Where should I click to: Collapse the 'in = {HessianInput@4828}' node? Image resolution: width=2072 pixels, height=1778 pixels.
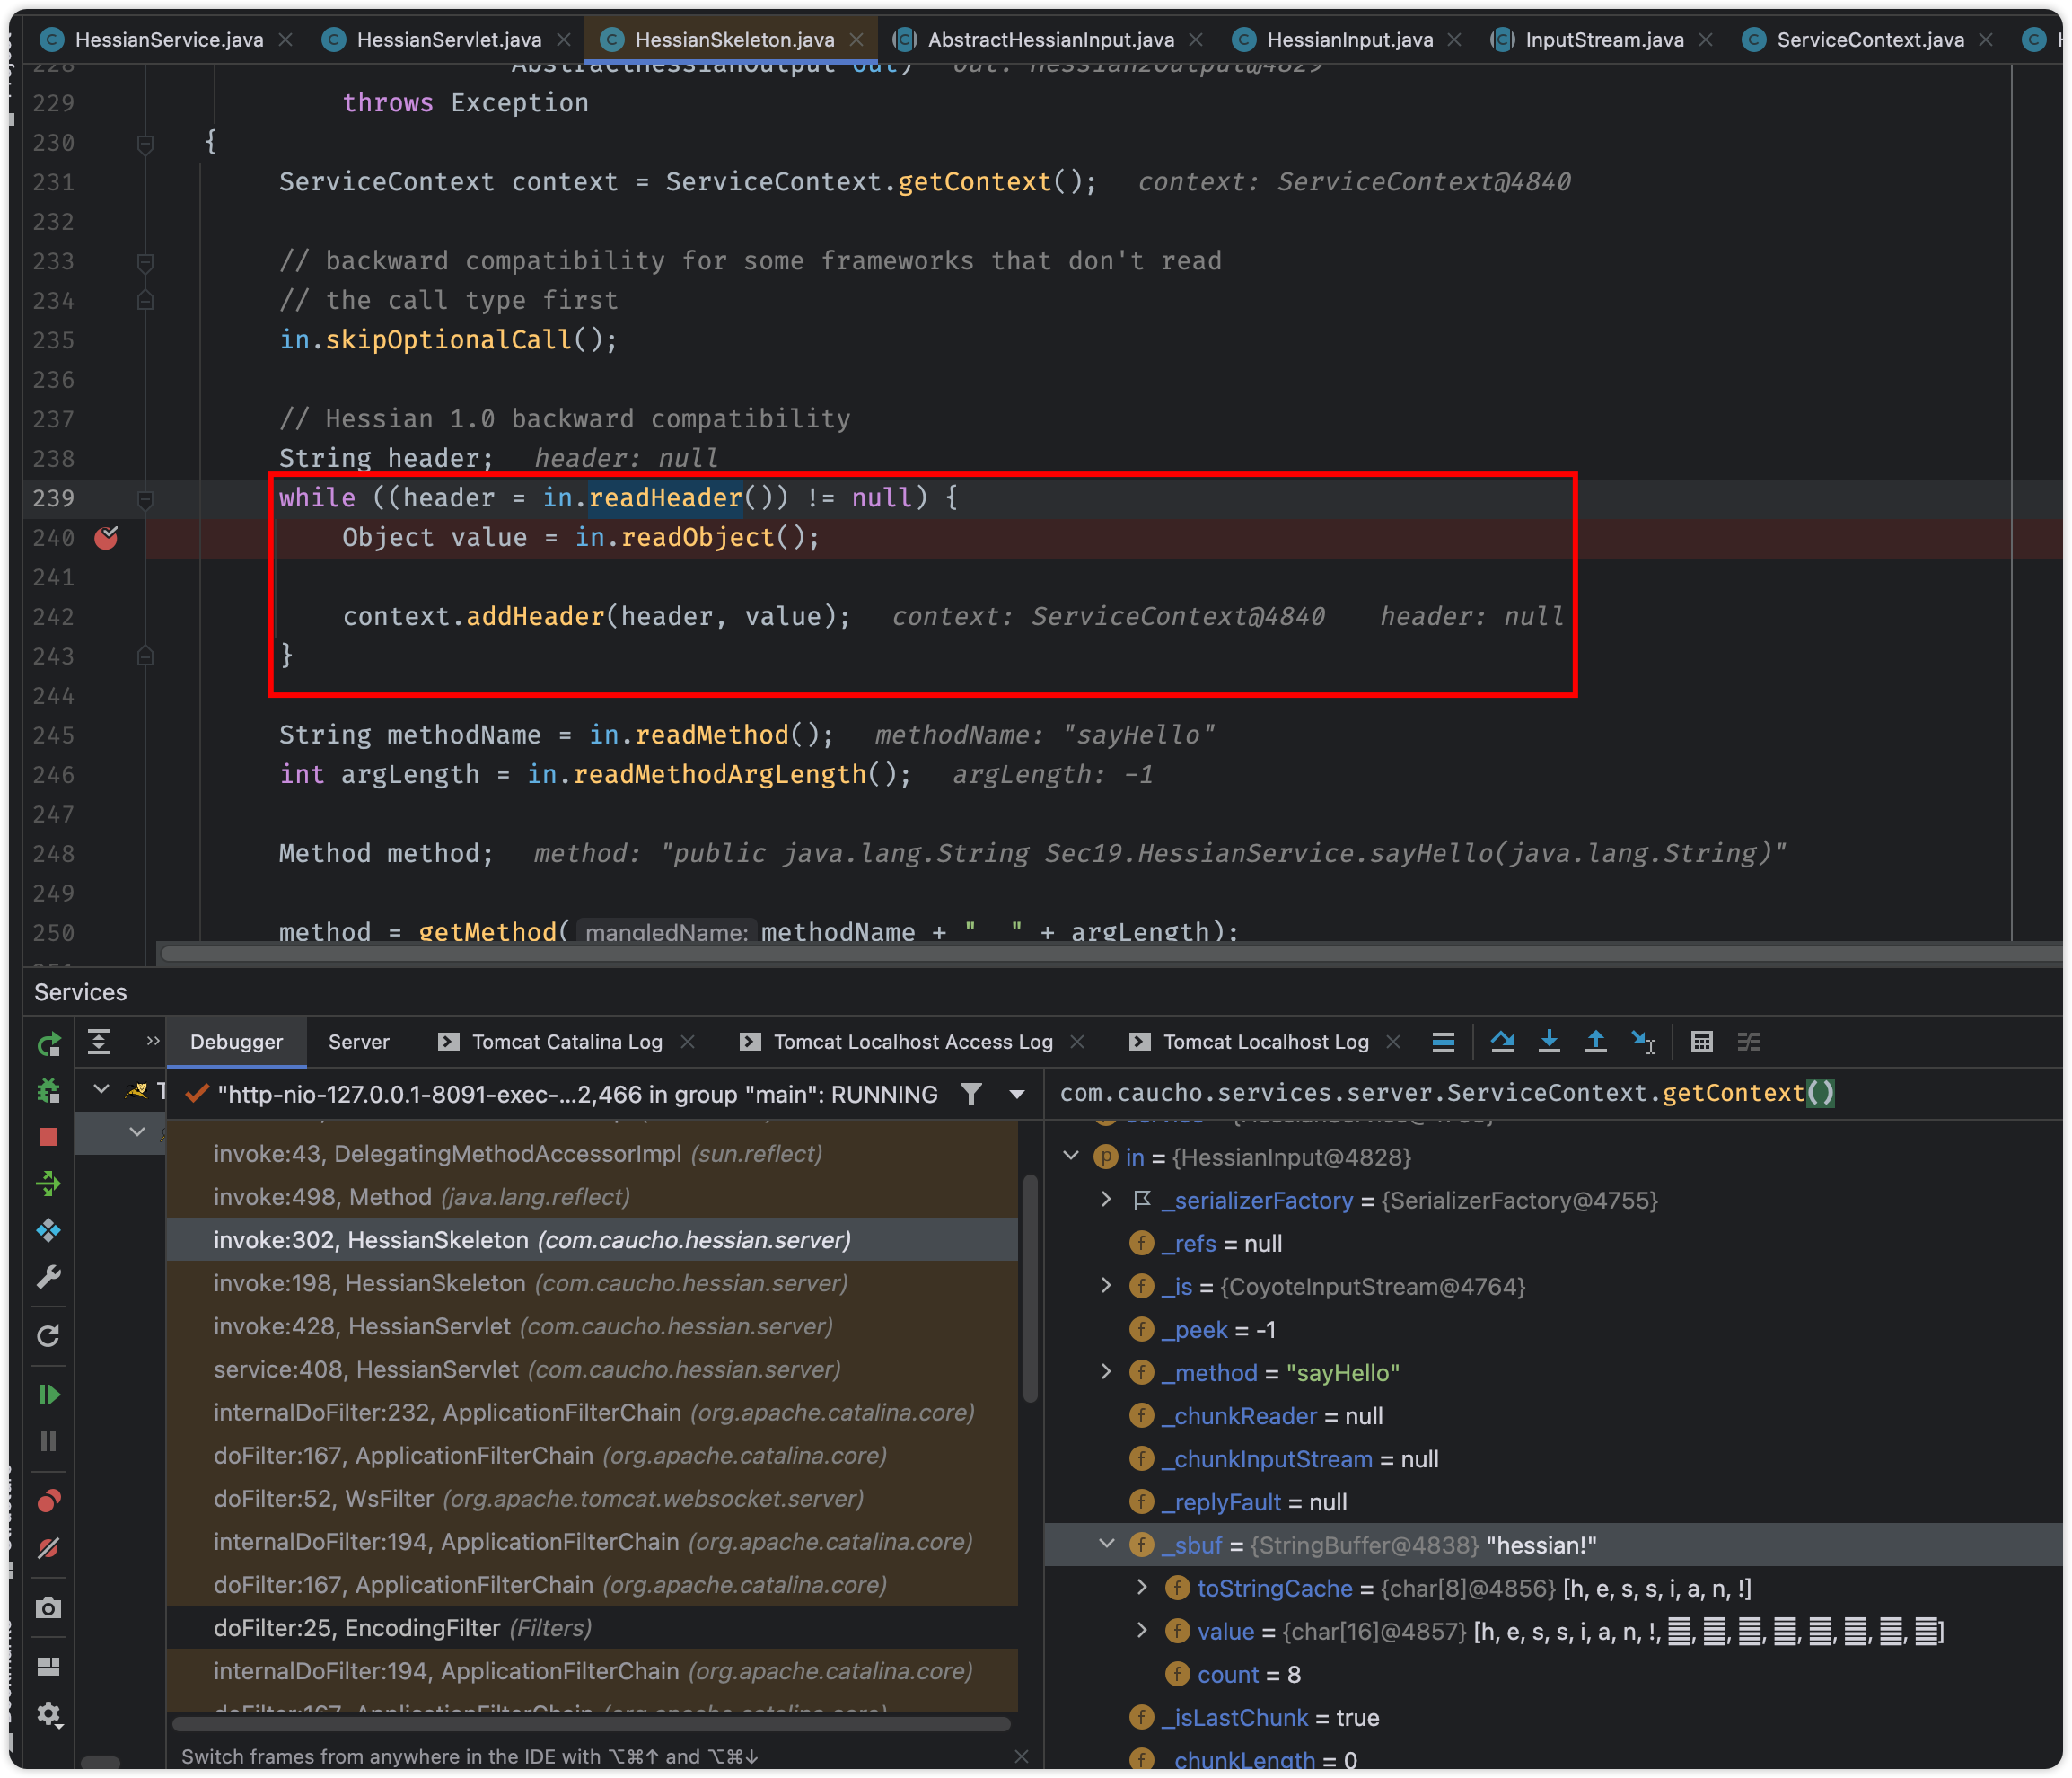pos(1071,1157)
